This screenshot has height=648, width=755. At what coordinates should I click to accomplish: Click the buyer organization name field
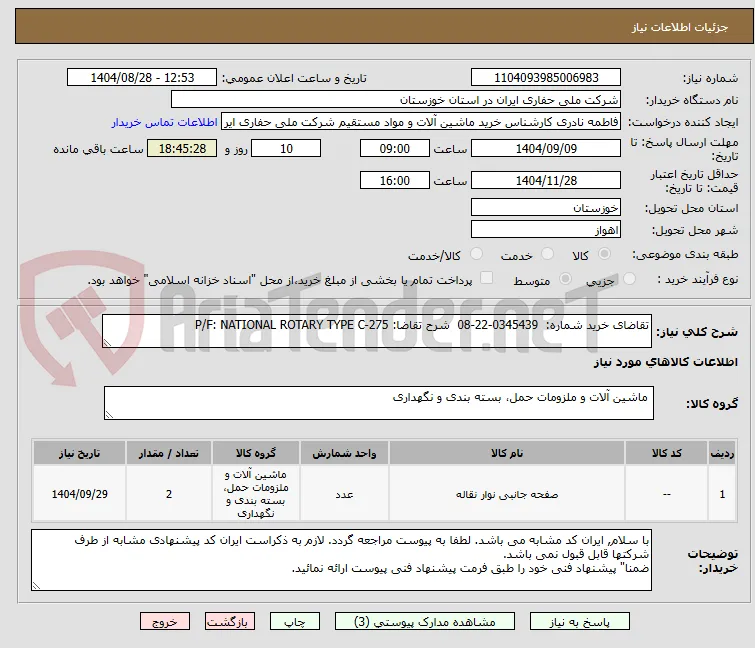coord(395,100)
